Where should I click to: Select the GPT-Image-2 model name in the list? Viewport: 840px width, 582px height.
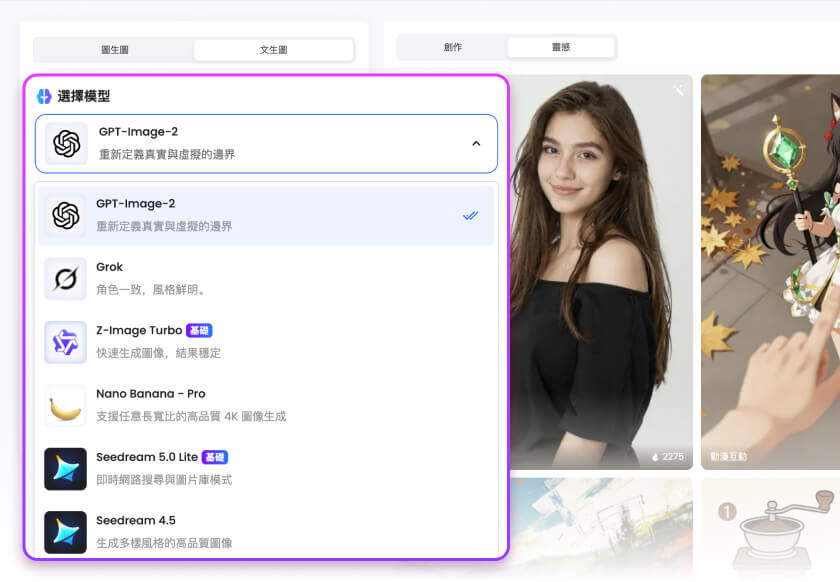[136, 204]
